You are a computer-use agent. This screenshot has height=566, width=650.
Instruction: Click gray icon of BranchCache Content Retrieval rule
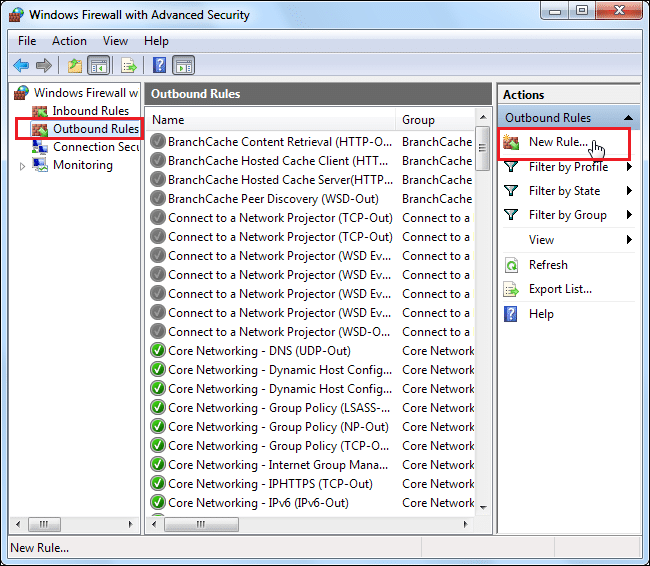158,141
